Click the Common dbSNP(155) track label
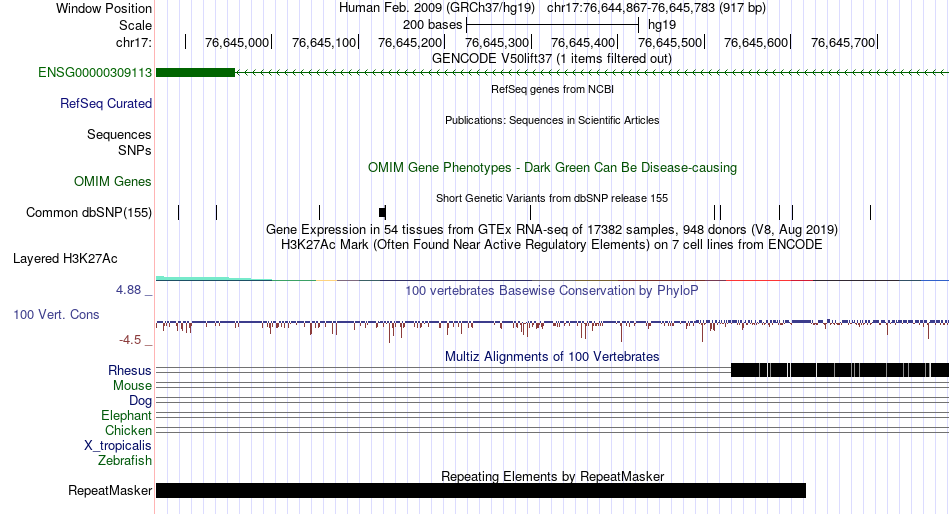Image resolution: width=950 pixels, height=514 pixels. 89,213
